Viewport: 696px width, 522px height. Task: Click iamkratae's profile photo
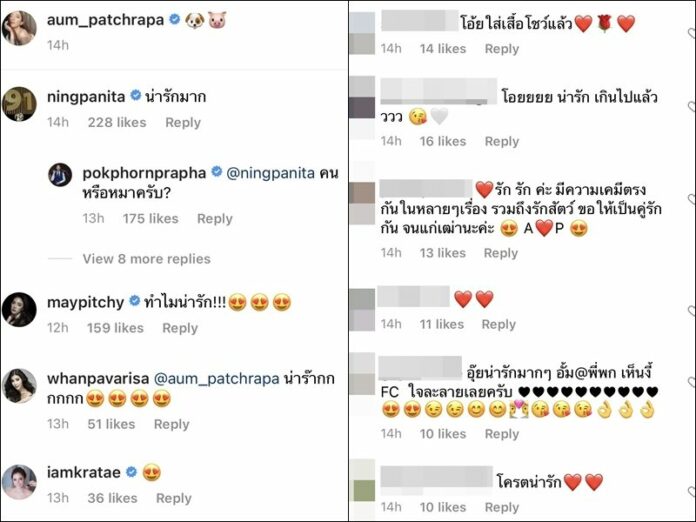click(x=19, y=482)
